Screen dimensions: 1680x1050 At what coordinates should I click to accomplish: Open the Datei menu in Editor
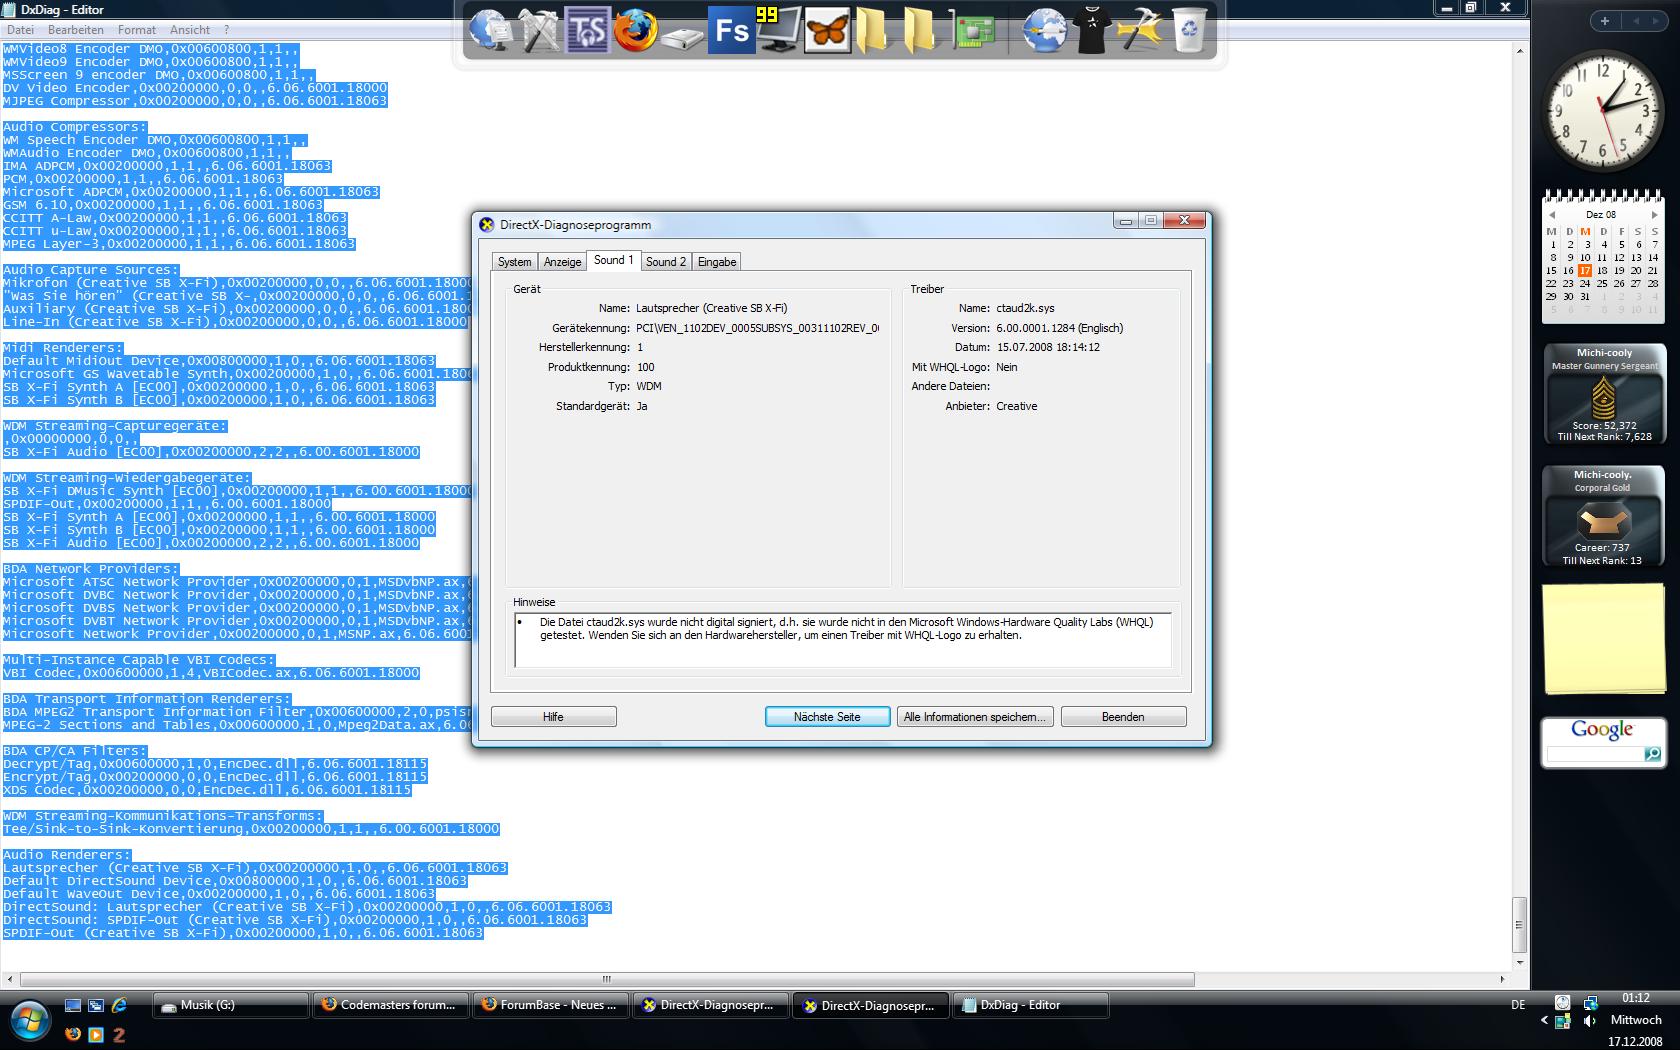tap(20, 30)
